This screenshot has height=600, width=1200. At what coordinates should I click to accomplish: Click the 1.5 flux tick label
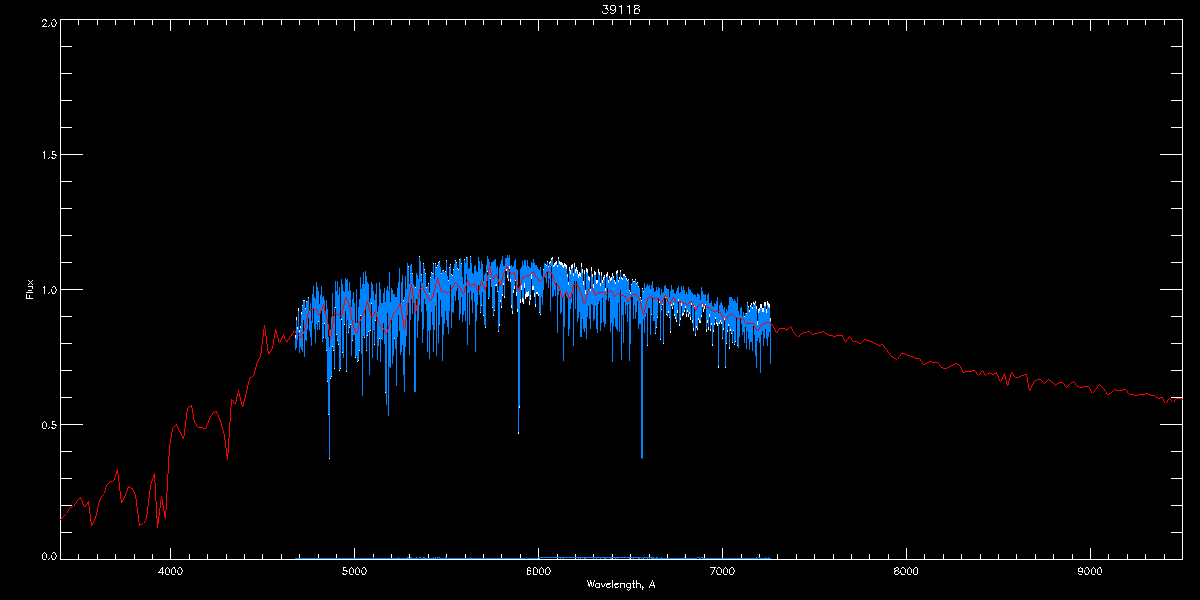click(x=48, y=155)
